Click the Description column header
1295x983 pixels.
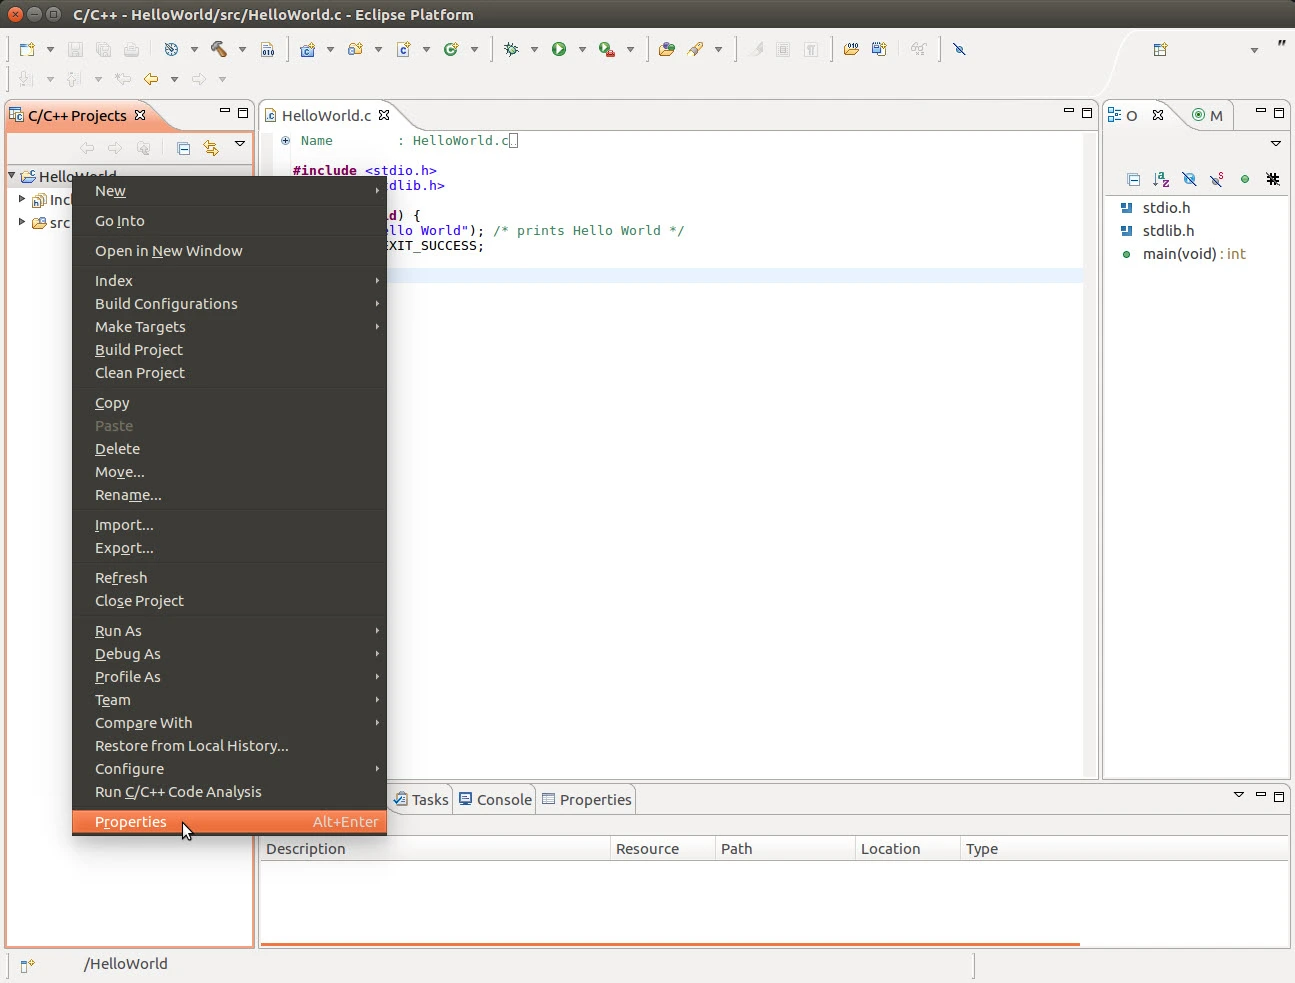coord(306,849)
